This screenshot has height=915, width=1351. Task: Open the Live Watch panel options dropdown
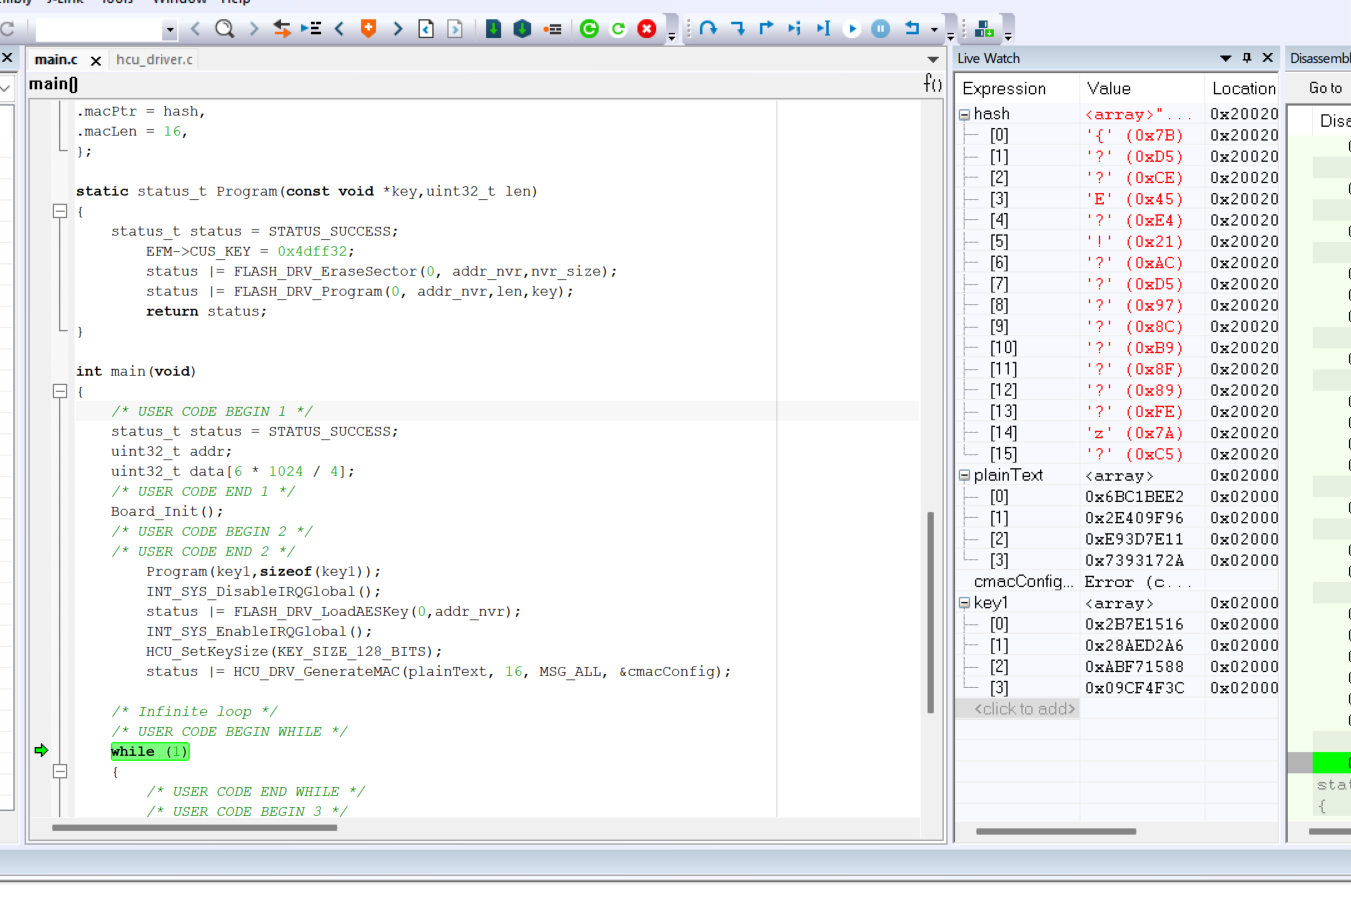1225,58
